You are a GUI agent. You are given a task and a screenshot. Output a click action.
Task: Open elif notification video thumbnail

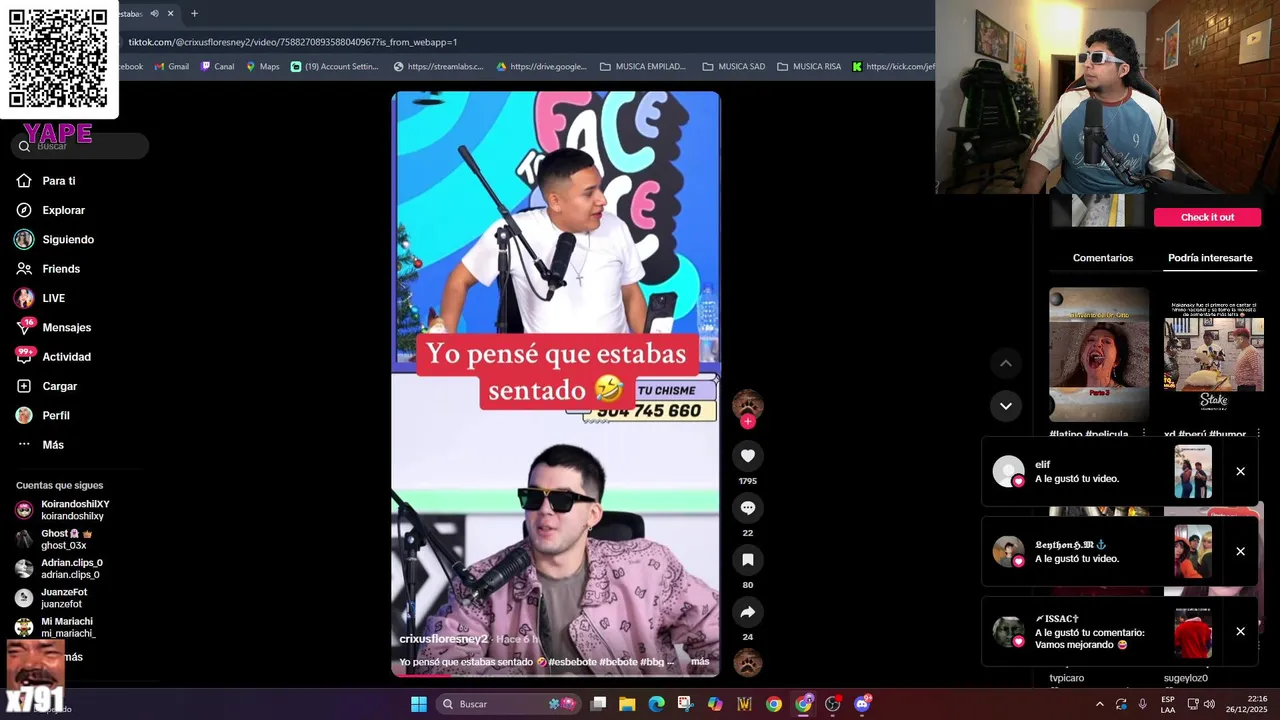pyautogui.click(x=1193, y=471)
